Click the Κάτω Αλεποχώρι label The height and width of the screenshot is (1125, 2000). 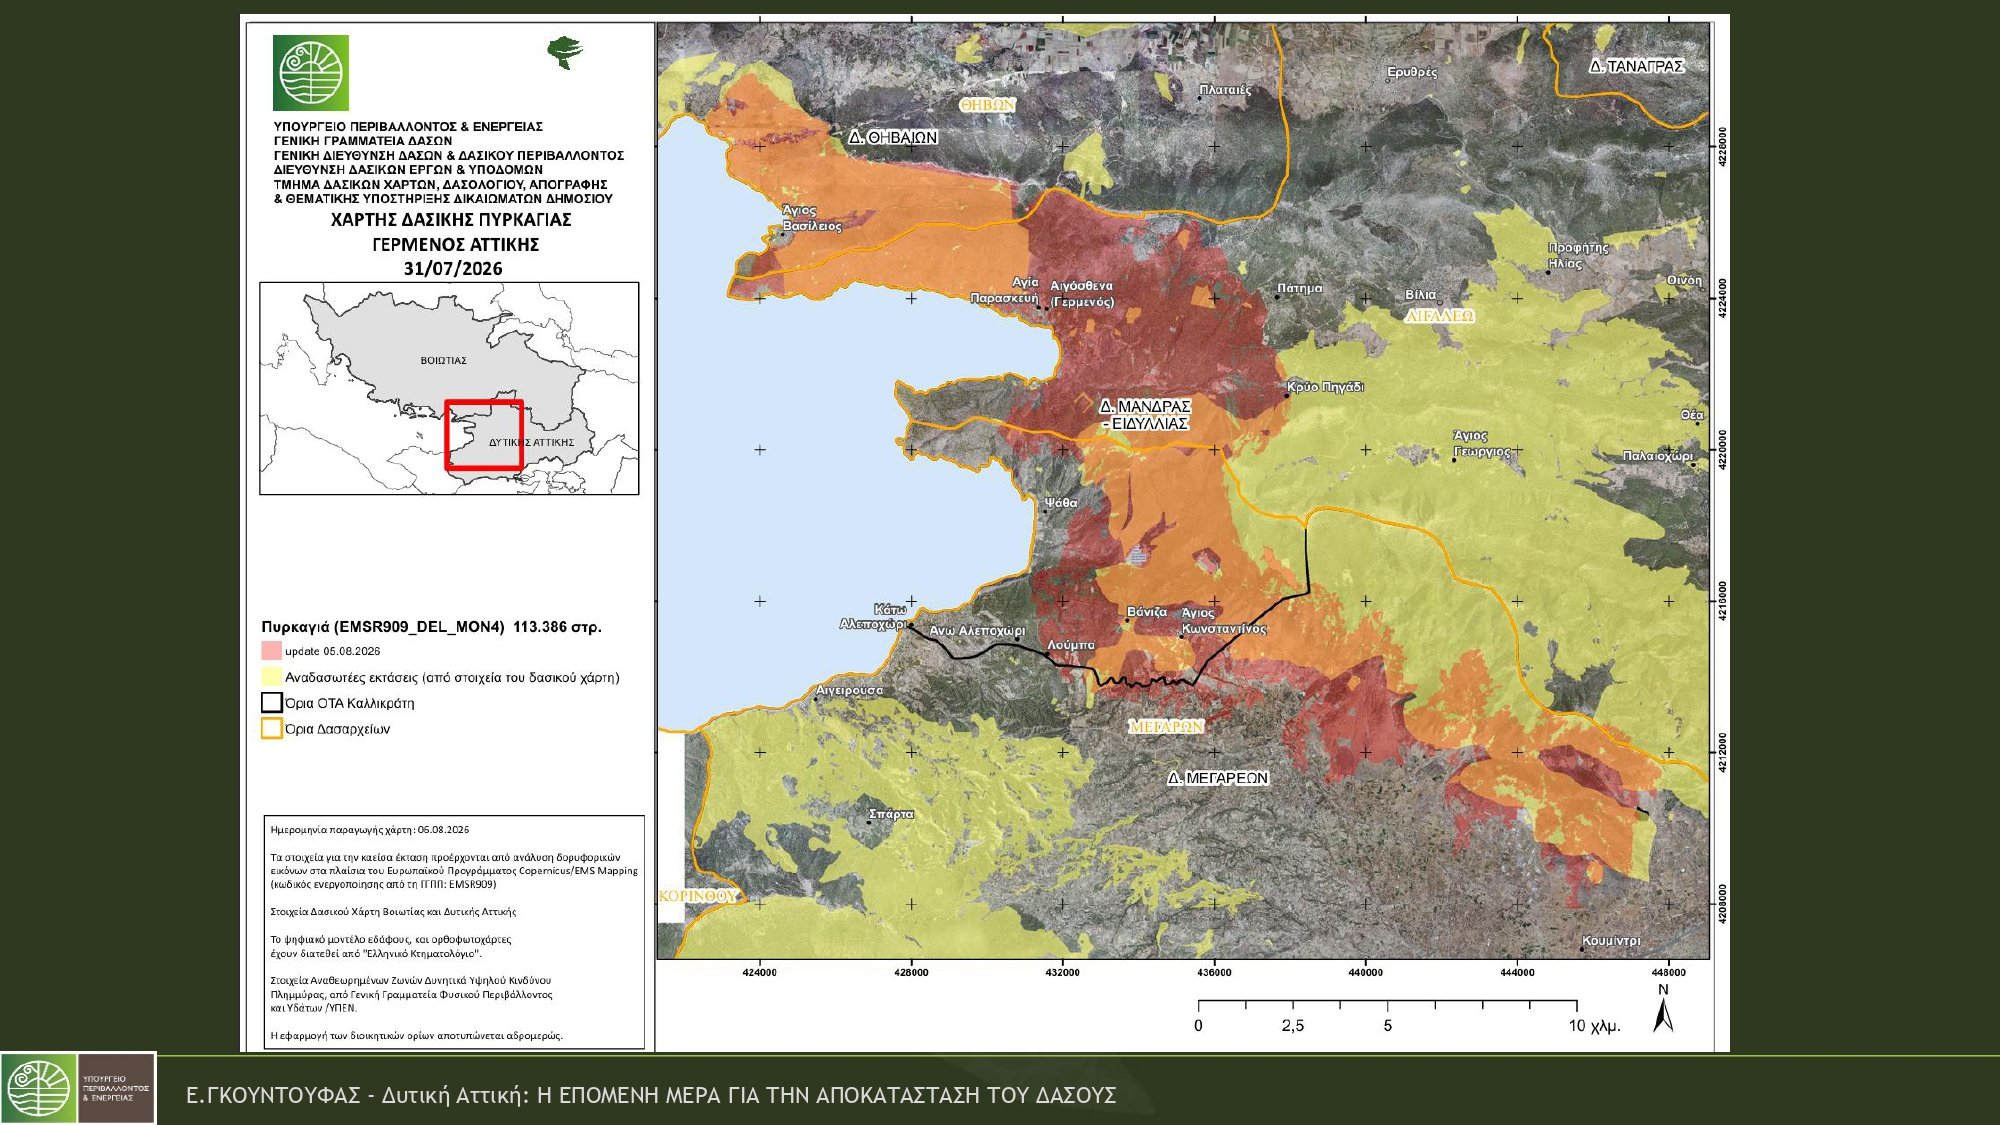[873, 617]
